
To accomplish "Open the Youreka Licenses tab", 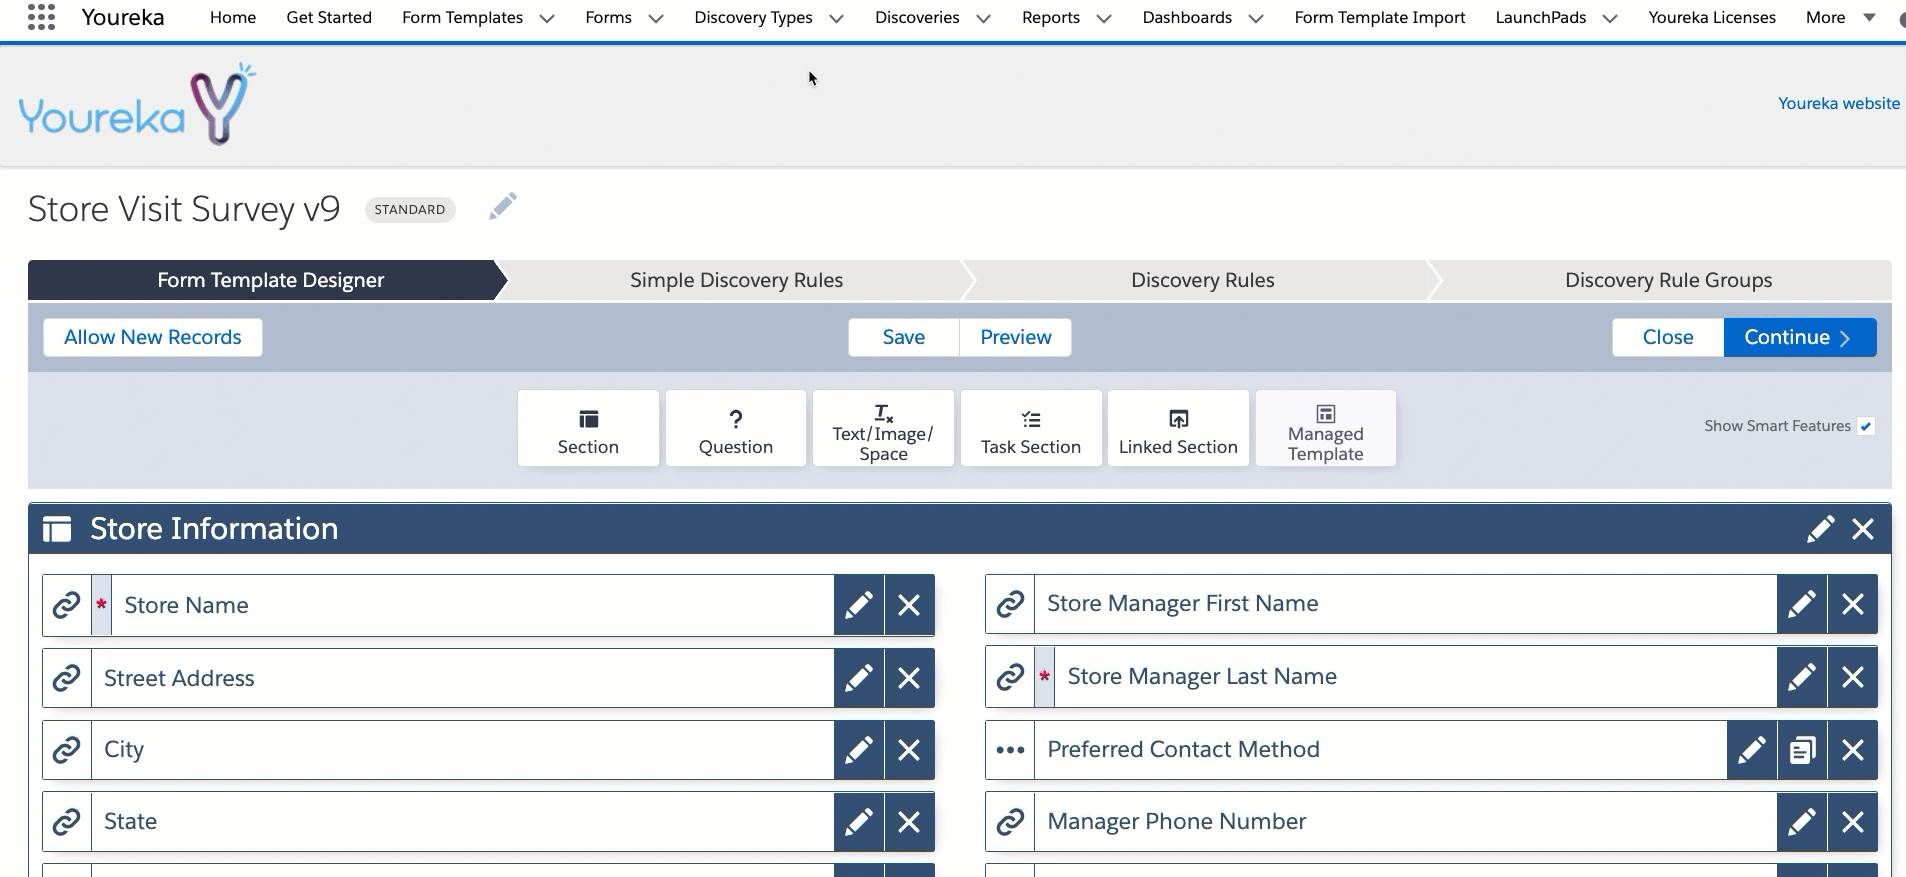I will point(1712,17).
